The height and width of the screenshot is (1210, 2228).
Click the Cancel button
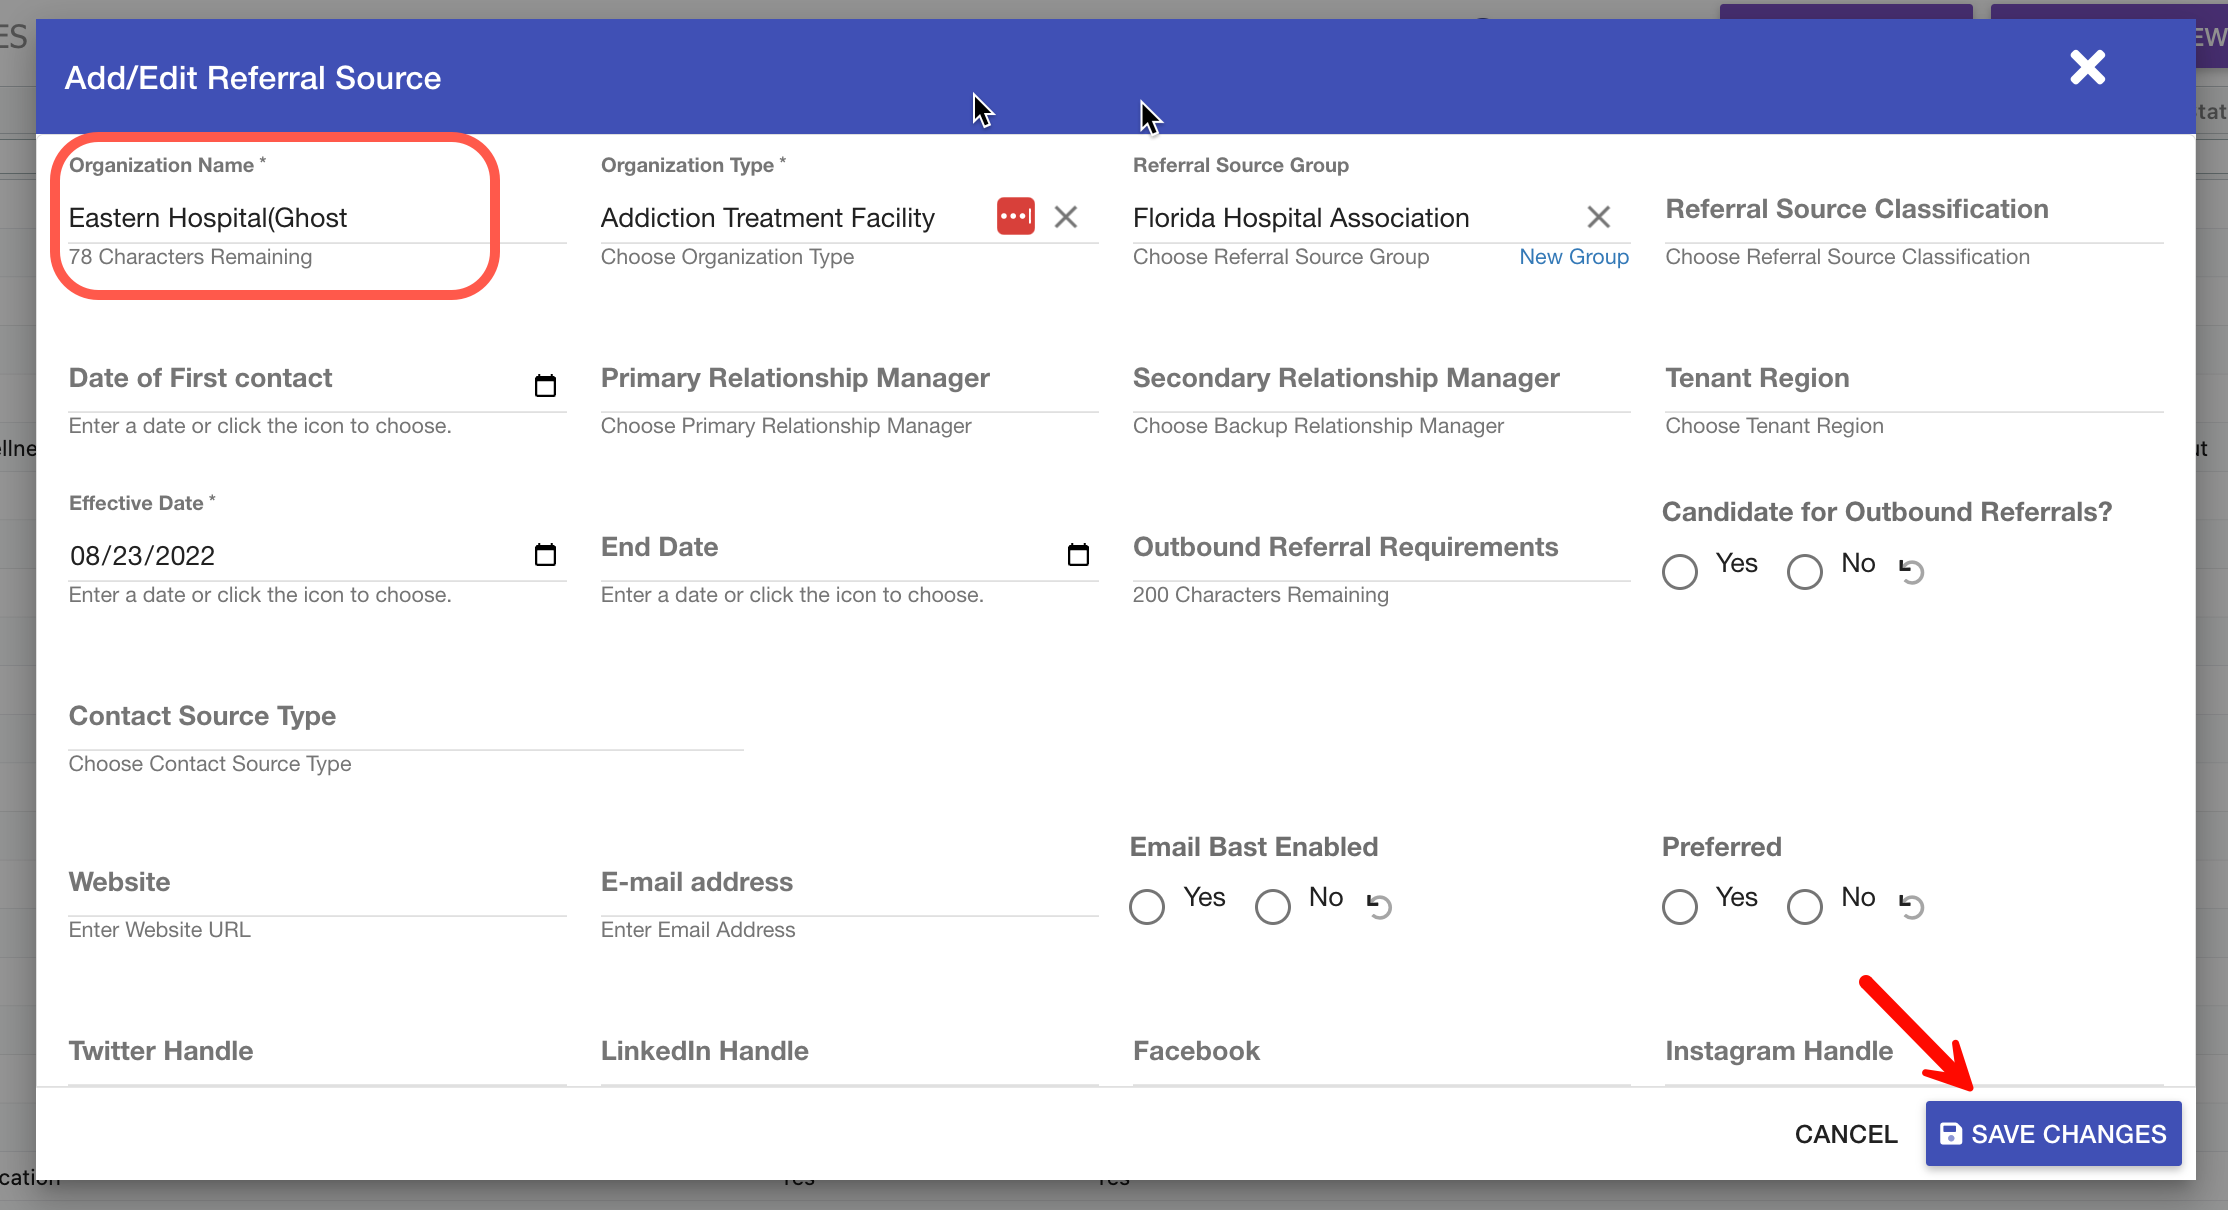[1845, 1134]
